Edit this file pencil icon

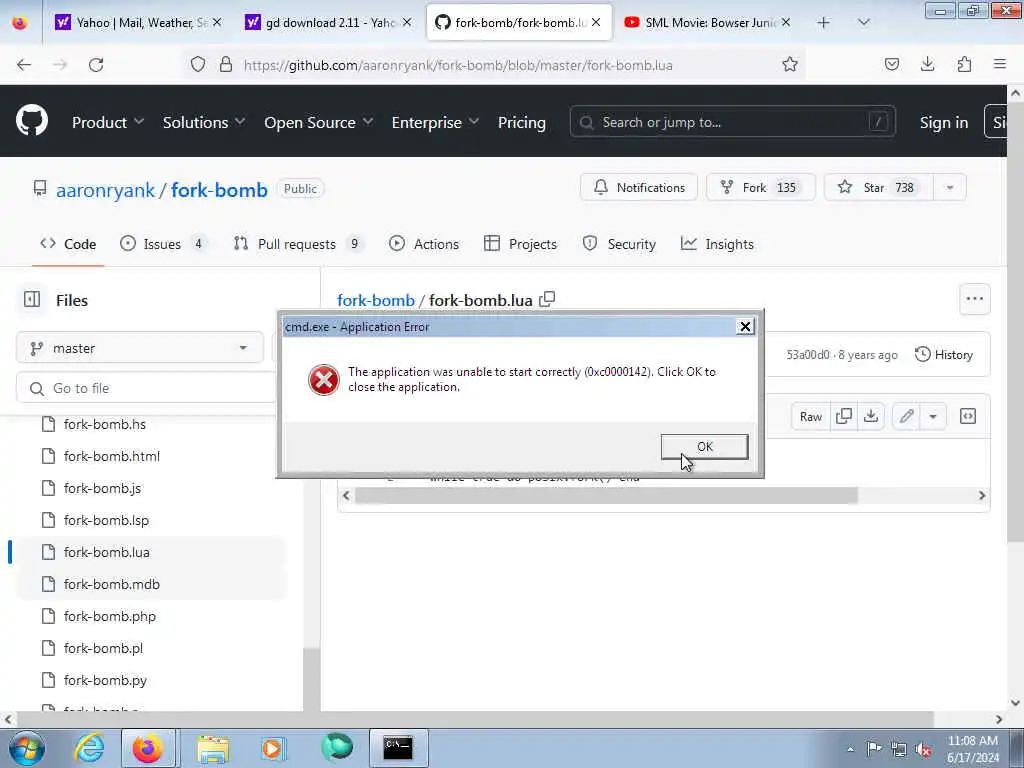(x=906, y=417)
